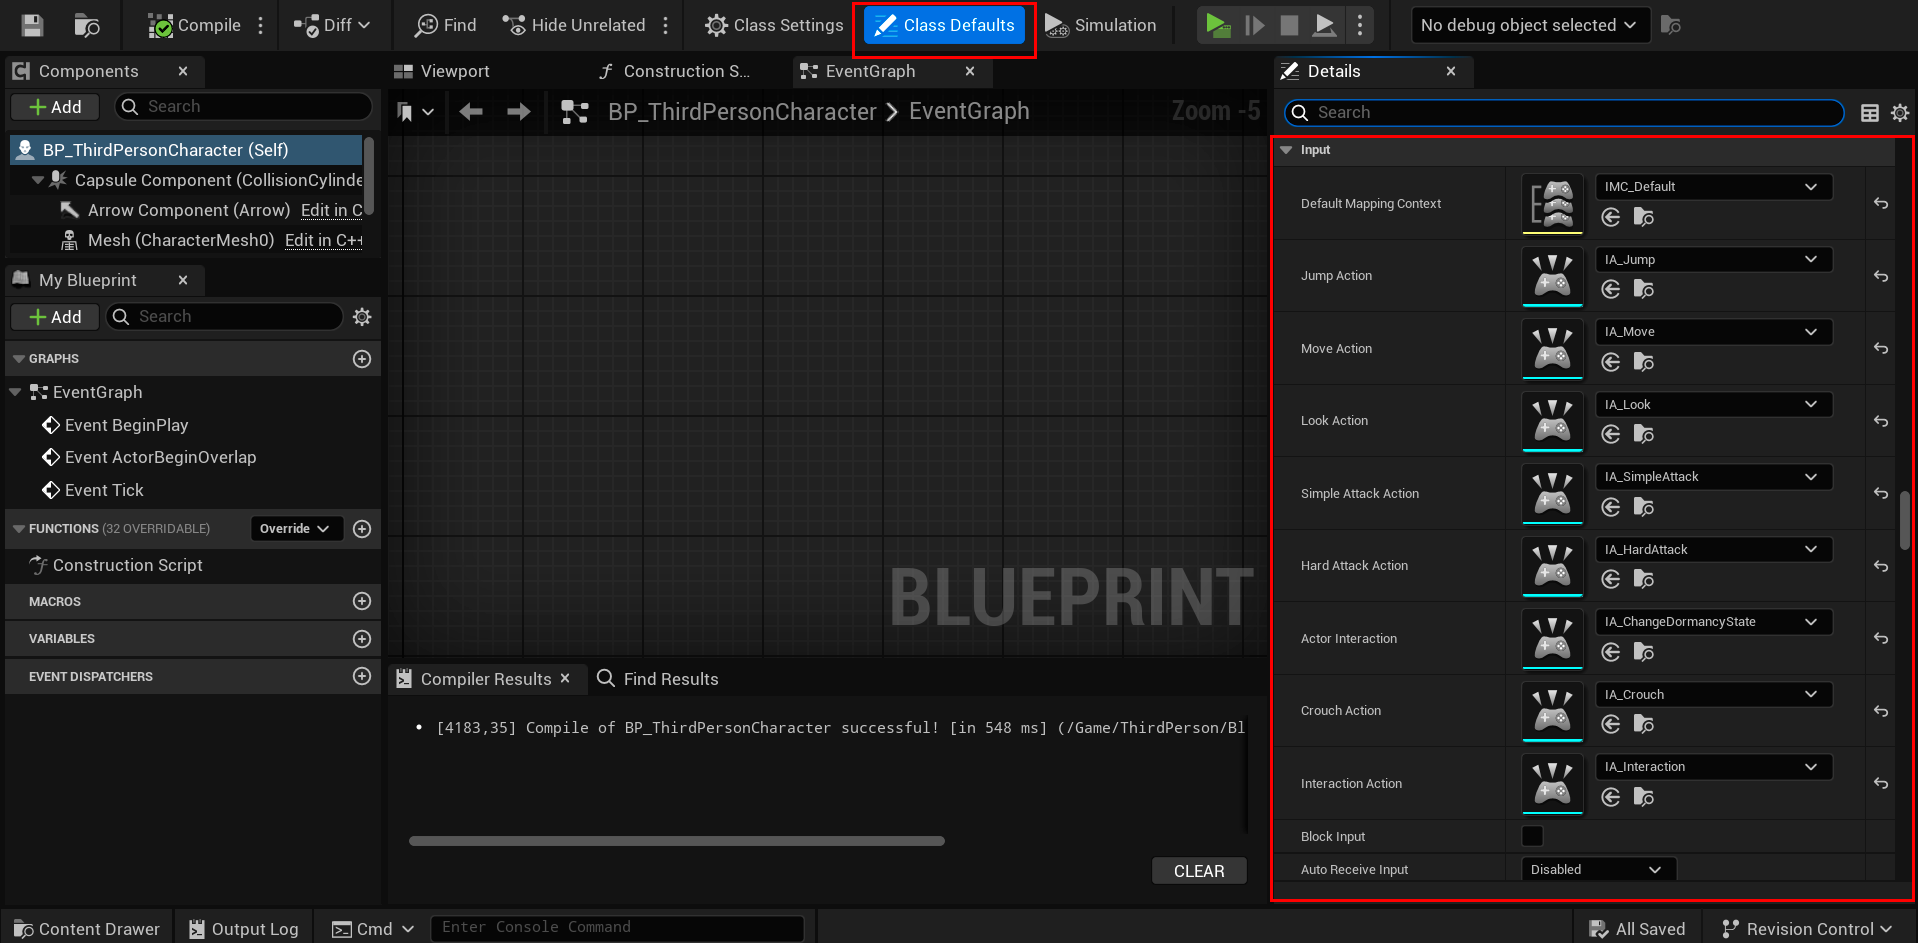Open Class Defaults

coord(945,25)
